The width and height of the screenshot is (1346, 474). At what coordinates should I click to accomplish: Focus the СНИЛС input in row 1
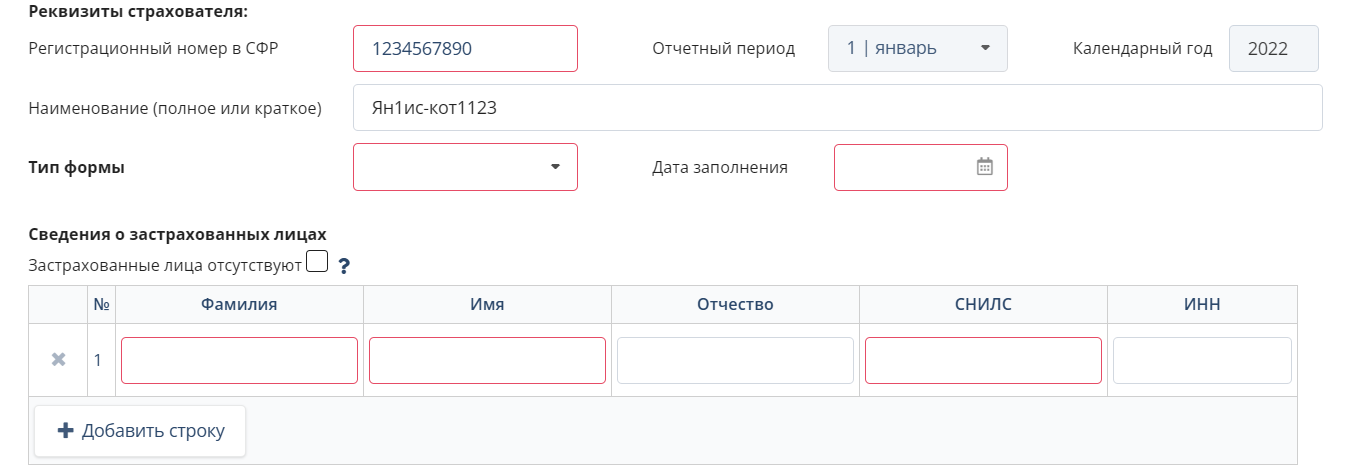pyautogui.click(x=983, y=360)
